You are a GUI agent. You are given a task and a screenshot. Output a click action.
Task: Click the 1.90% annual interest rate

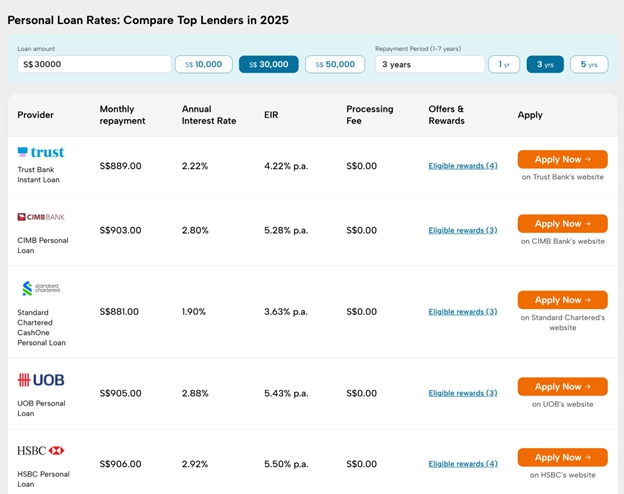point(194,312)
